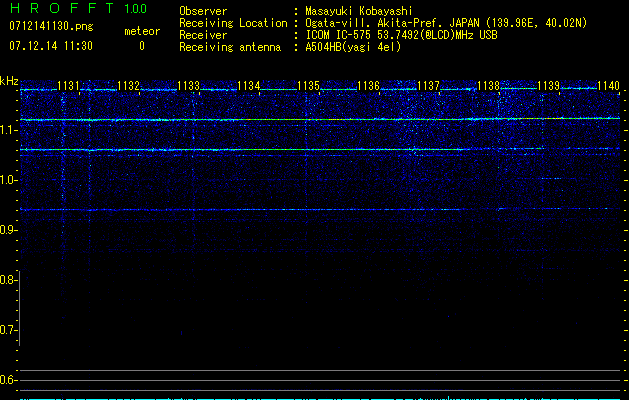The image size is (629, 400).
Task: Click the 0.7 kHz axis label
Action: click(8, 330)
